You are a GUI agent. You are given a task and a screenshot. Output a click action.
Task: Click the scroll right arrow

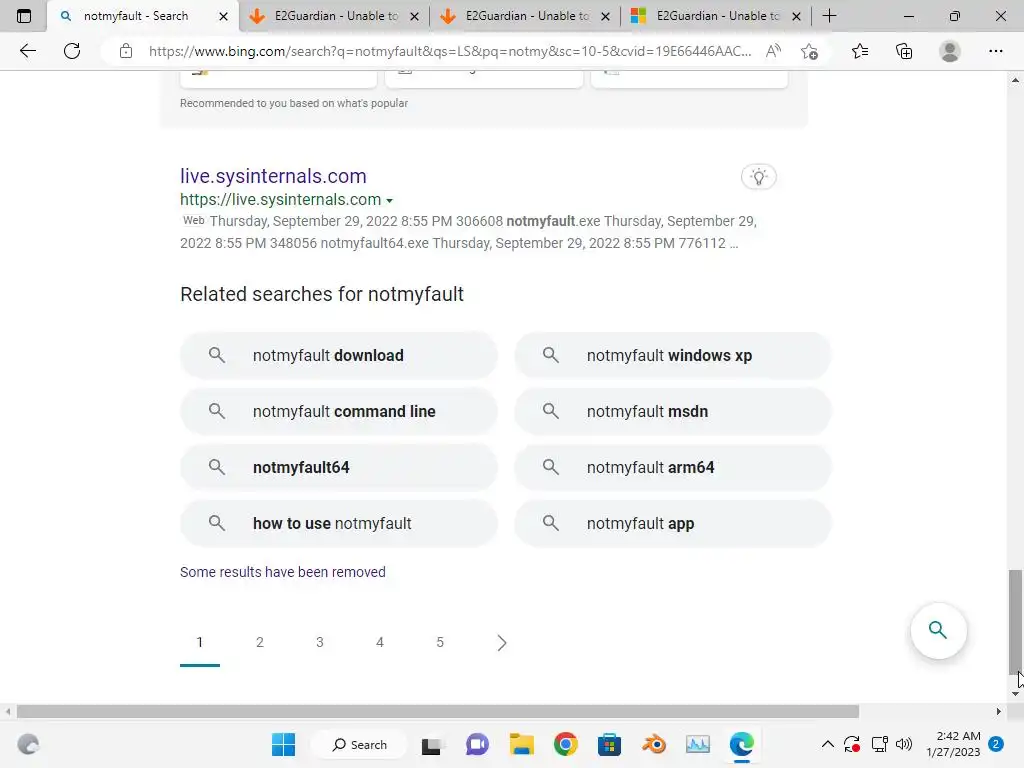coord(998,711)
